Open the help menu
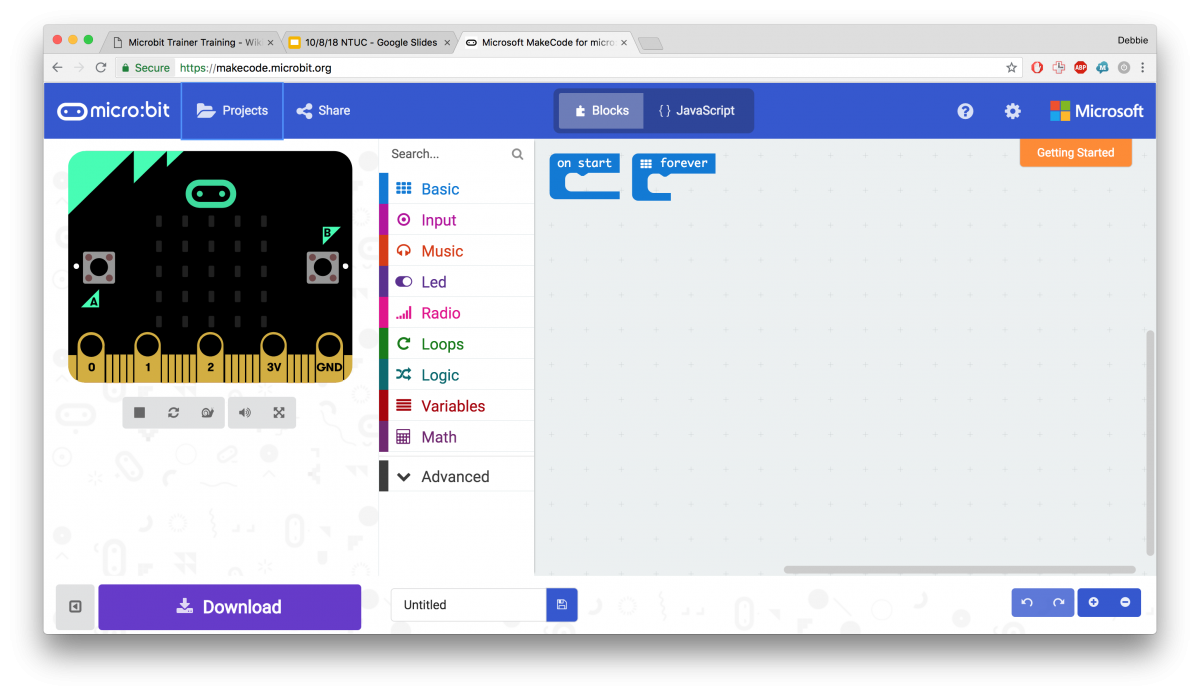 tap(964, 111)
